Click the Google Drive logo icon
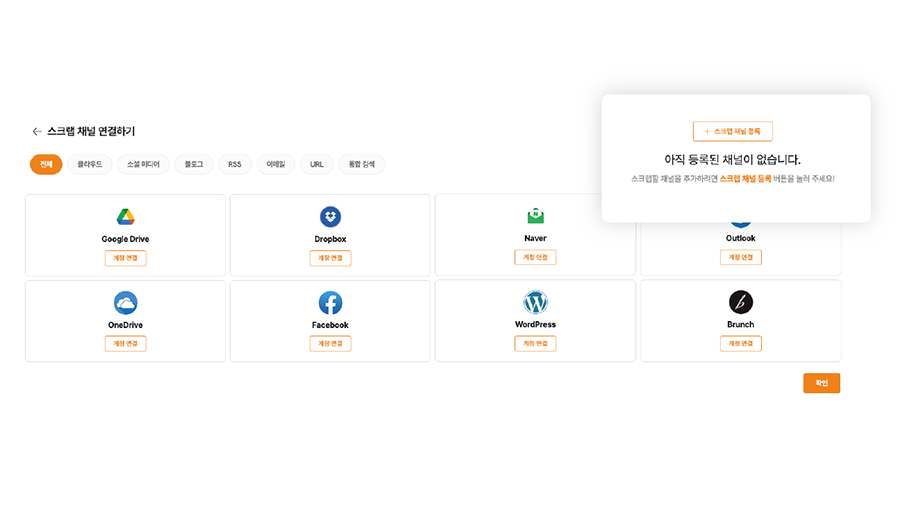 pos(125,217)
